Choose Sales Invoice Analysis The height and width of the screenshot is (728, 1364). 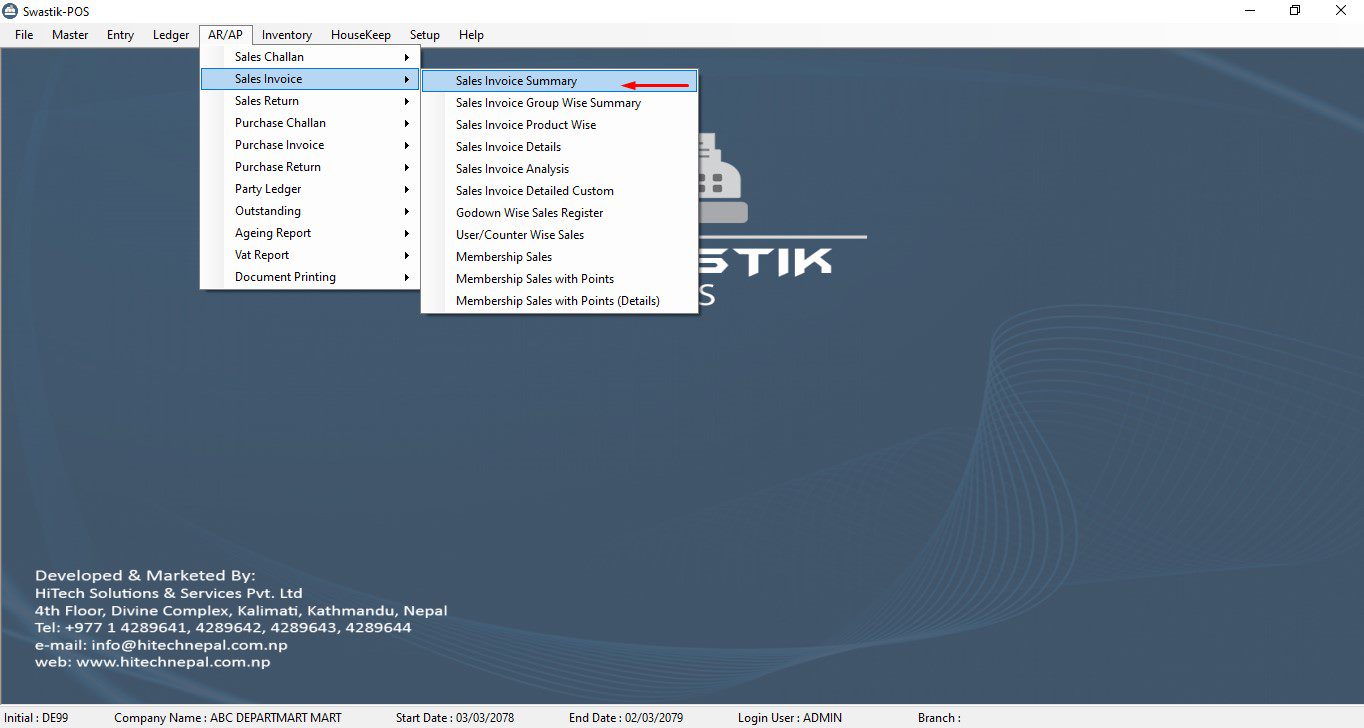(x=512, y=169)
